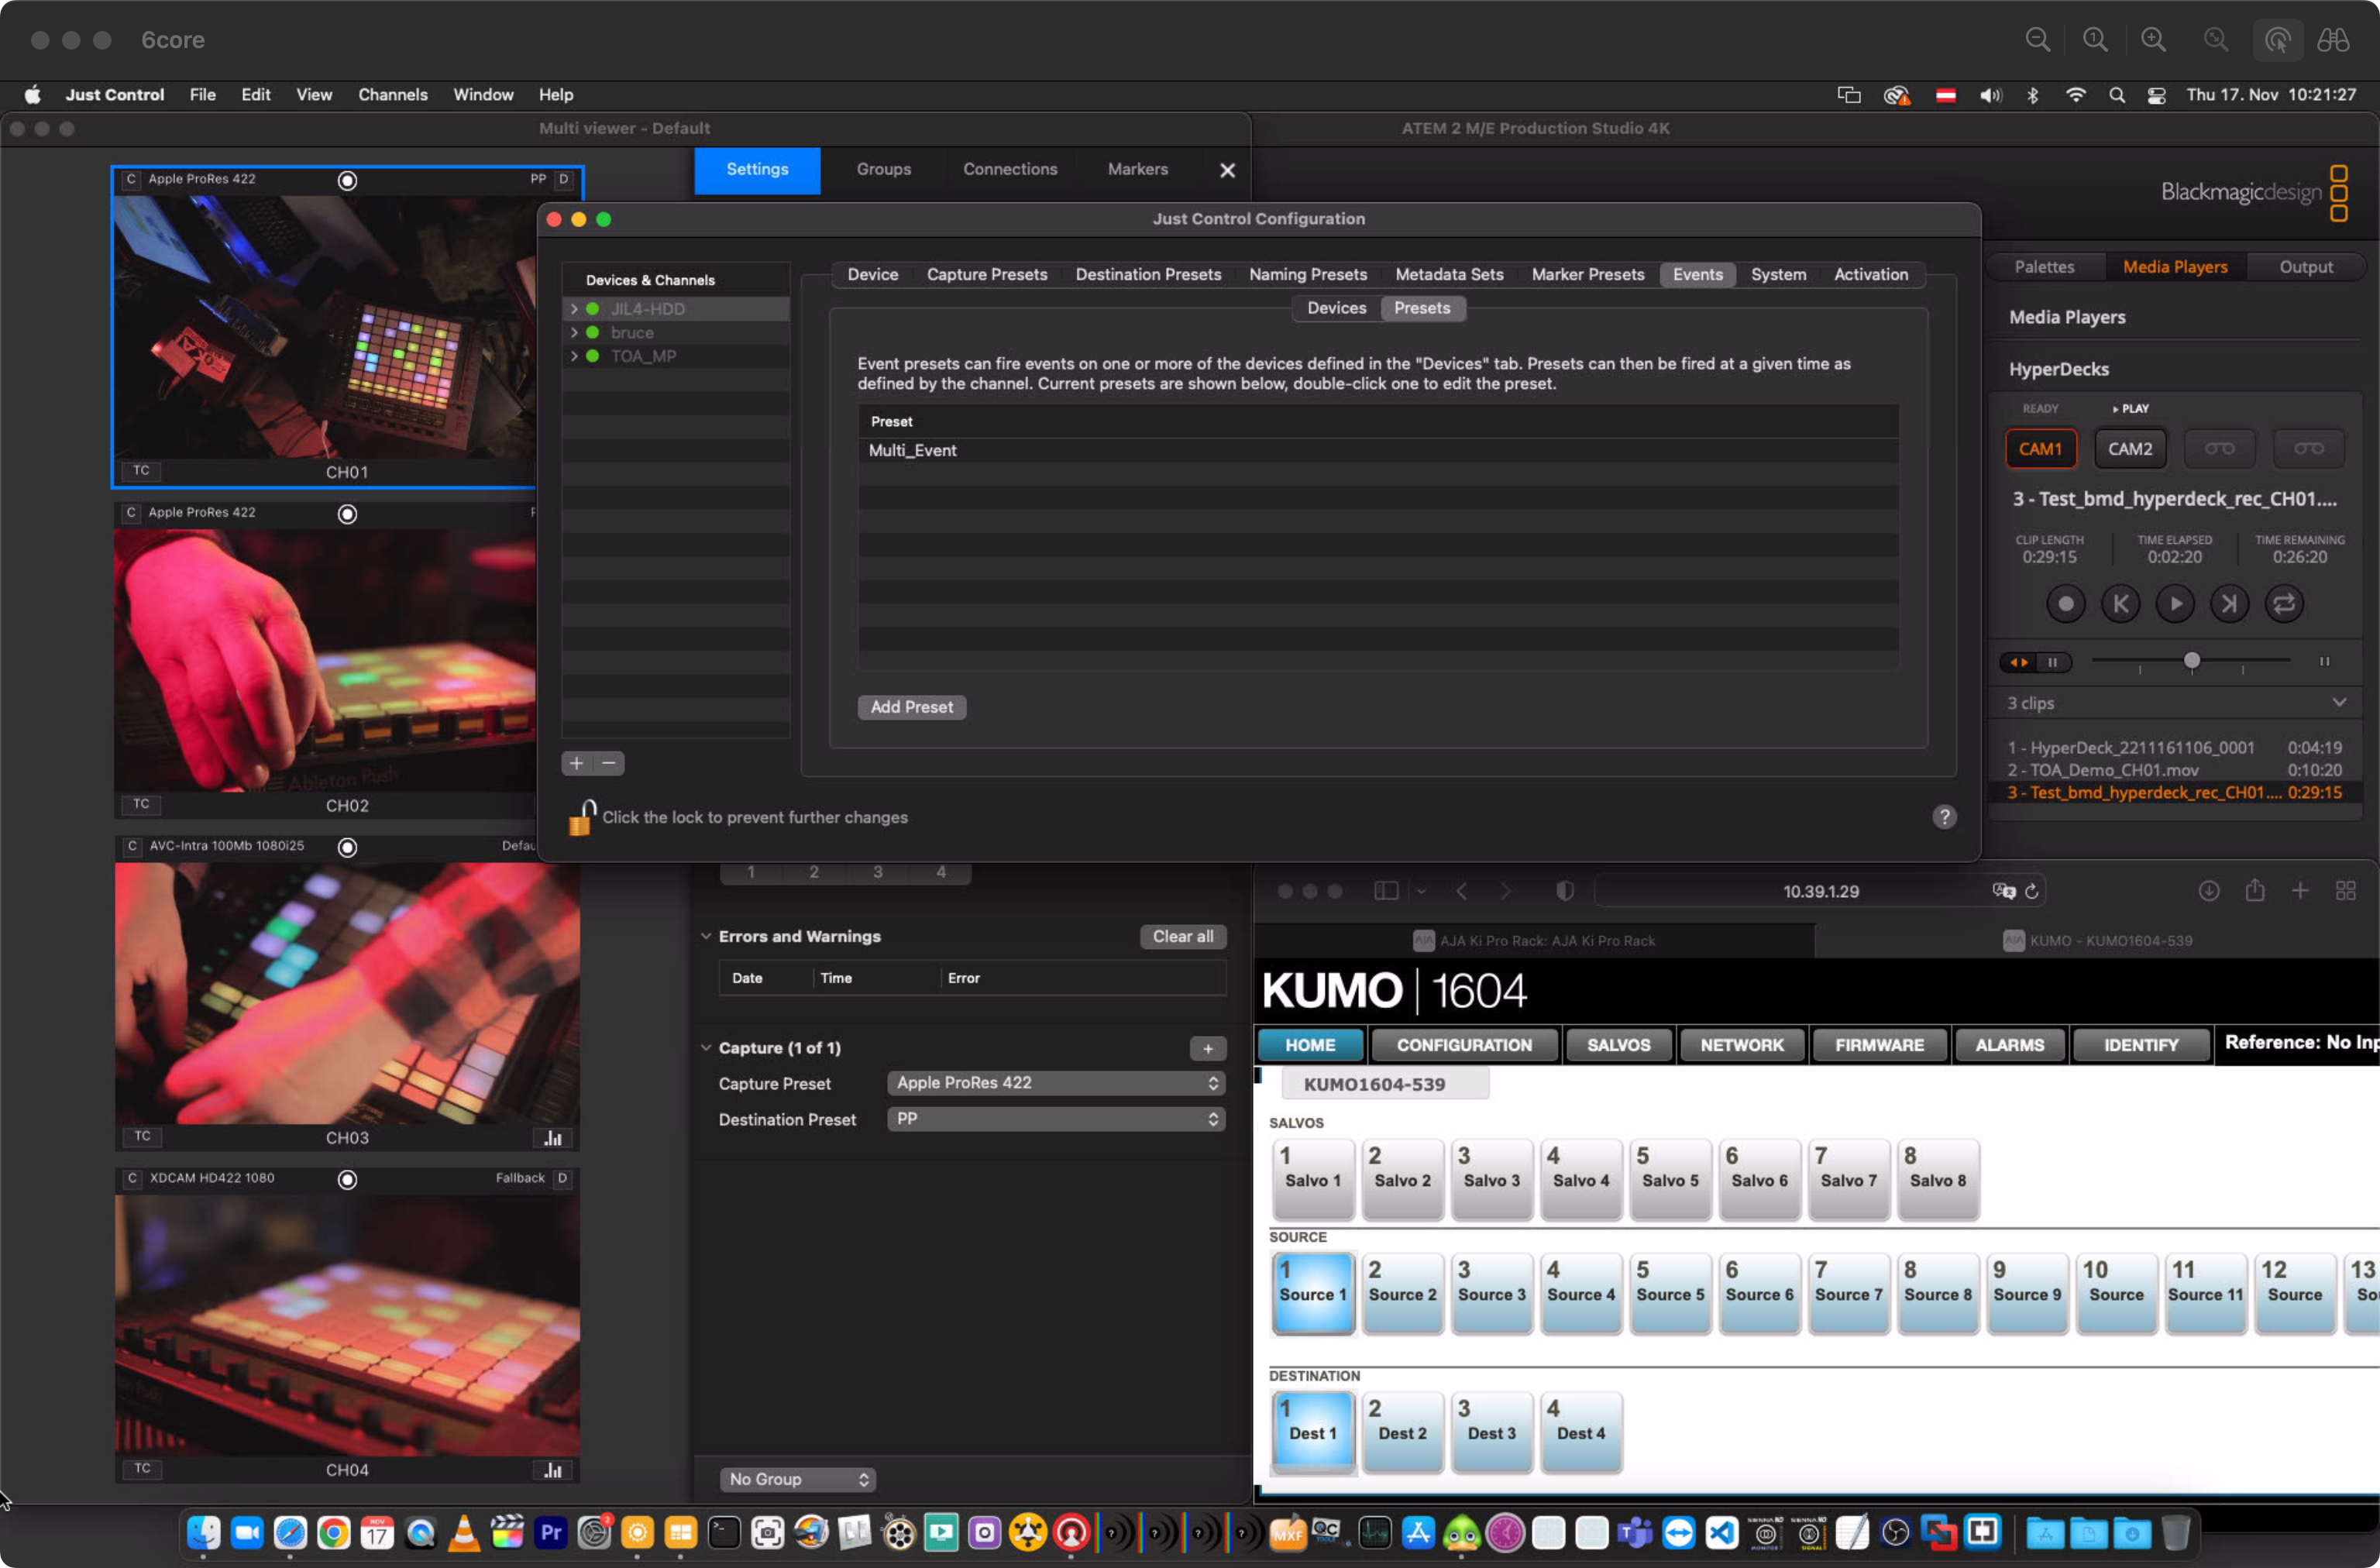Open the Activation tab
2380x1568 pixels.
point(1870,274)
